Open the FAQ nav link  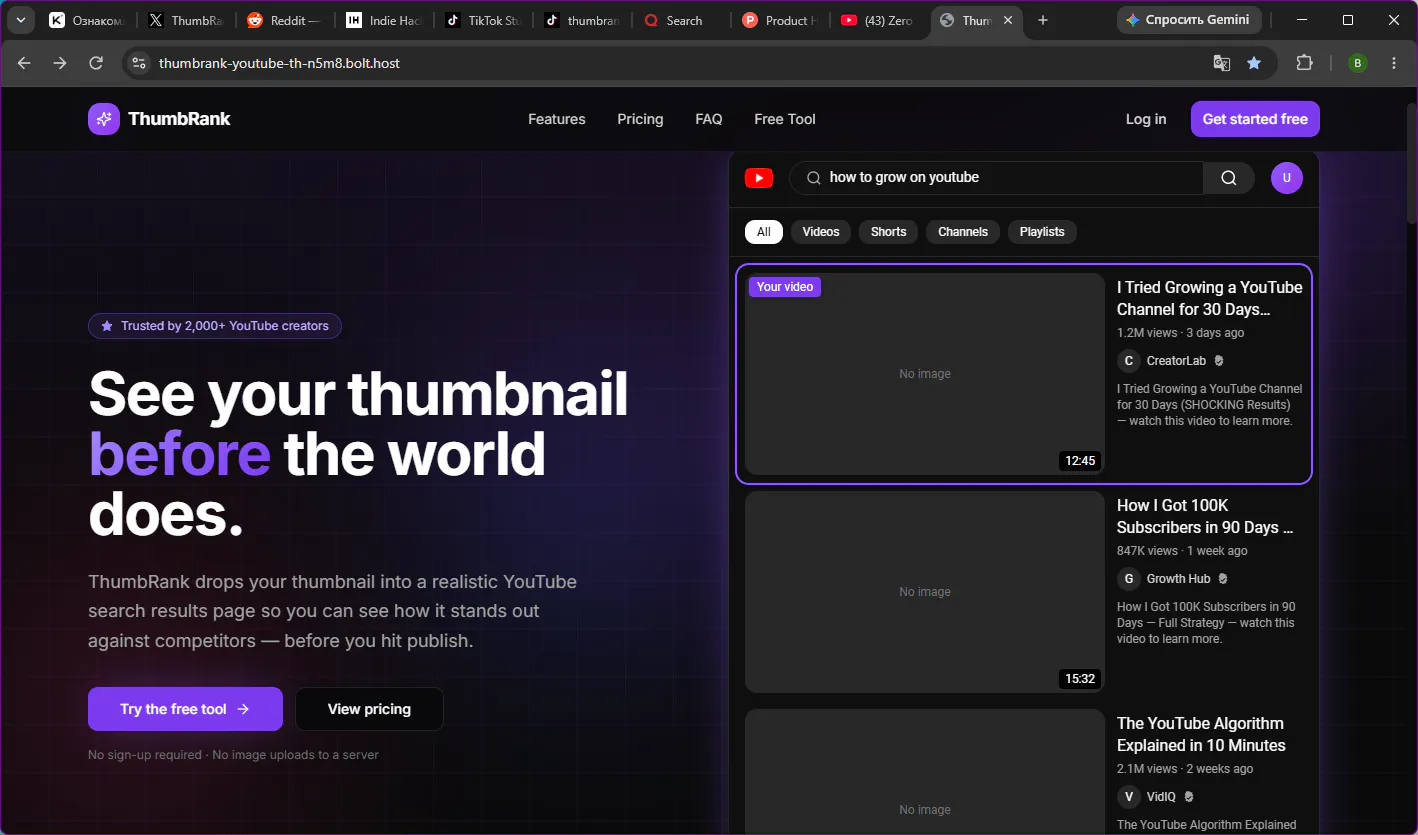tap(709, 119)
